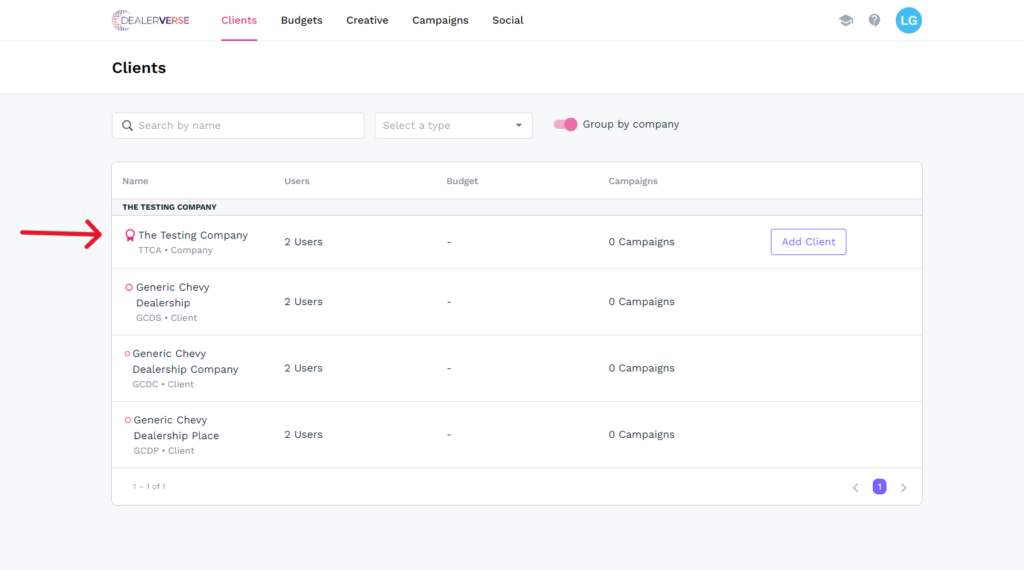The width and height of the screenshot is (1024, 570).
Task: Switch to the Budgets tab
Action: [301, 20]
